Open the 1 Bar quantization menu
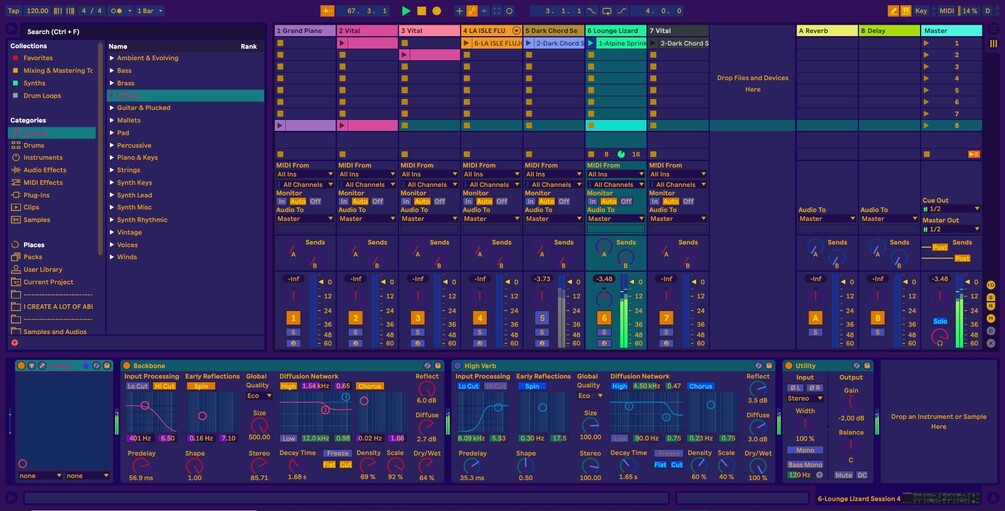The width and height of the screenshot is (1005, 511). (149, 11)
